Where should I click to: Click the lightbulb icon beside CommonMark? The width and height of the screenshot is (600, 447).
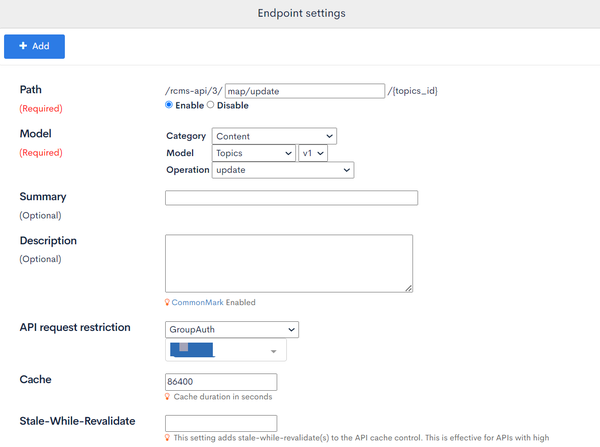[x=167, y=302]
